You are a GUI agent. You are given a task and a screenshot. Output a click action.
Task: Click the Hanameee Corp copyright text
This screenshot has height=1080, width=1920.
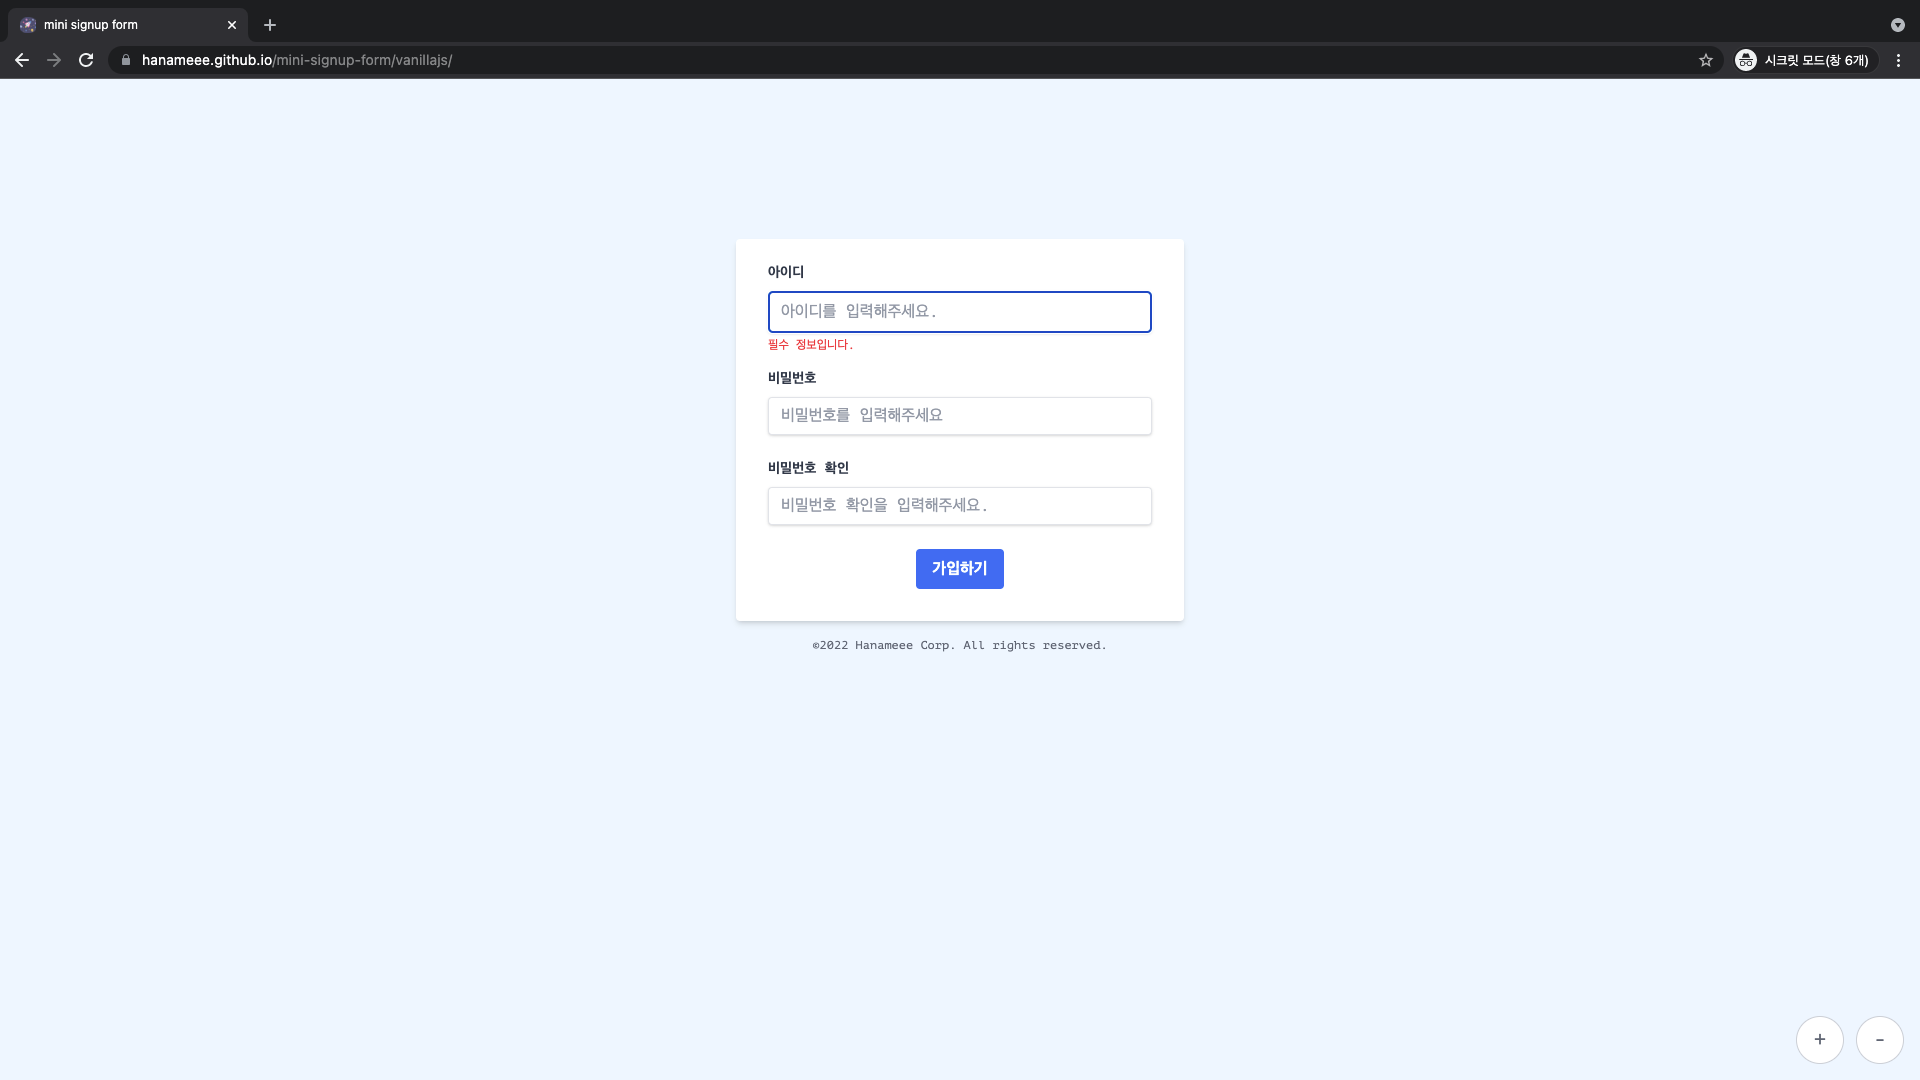point(960,646)
